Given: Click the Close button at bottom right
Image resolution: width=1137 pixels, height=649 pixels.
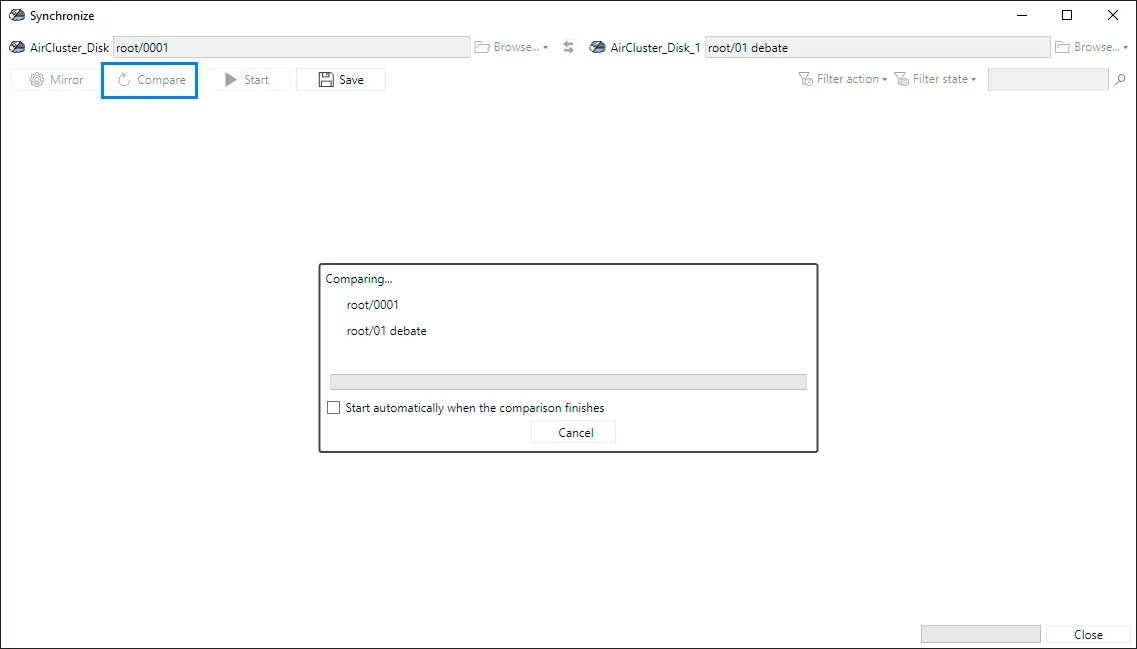Looking at the screenshot, I should click(1088, 634).
